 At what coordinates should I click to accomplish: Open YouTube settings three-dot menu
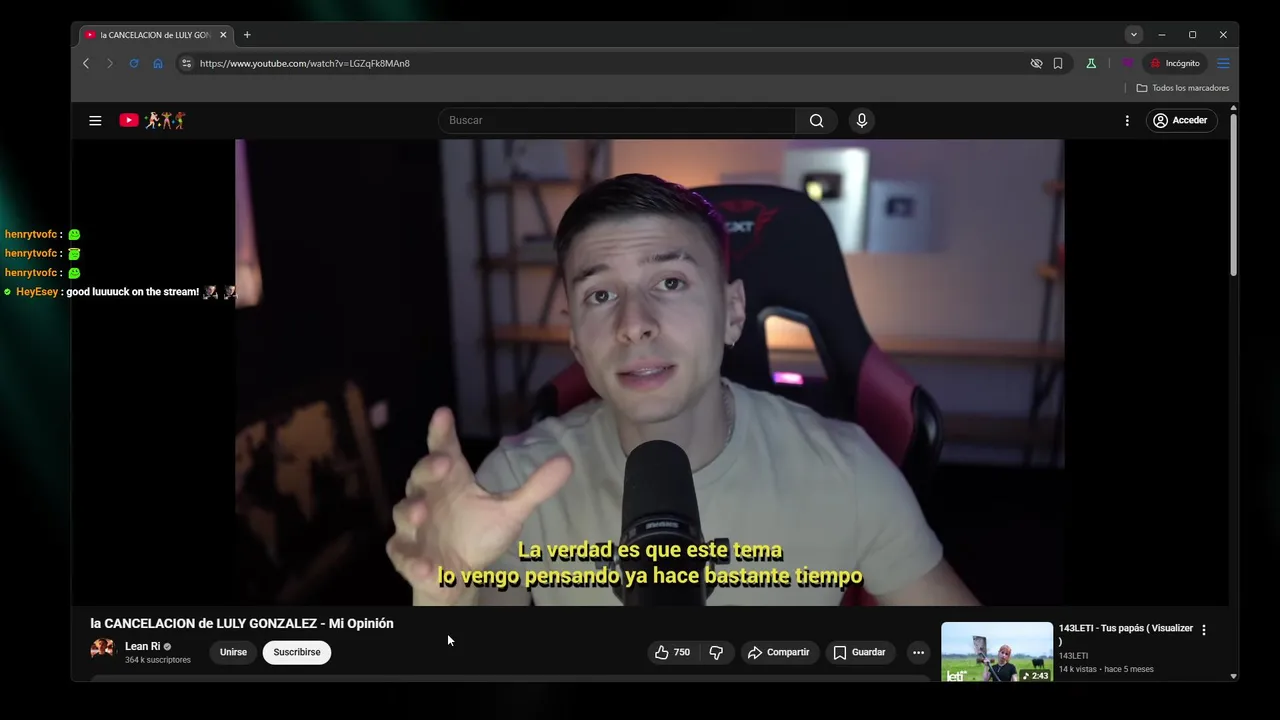(1127, 120)
